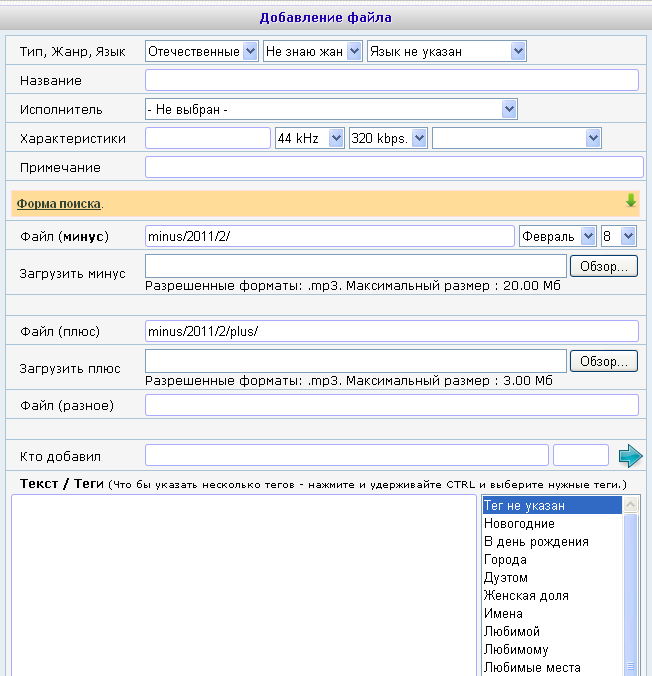Viewport: 652px width, 676px height.
Task: Select 'Тег не указан' in tag list
Action: (552, 505)
